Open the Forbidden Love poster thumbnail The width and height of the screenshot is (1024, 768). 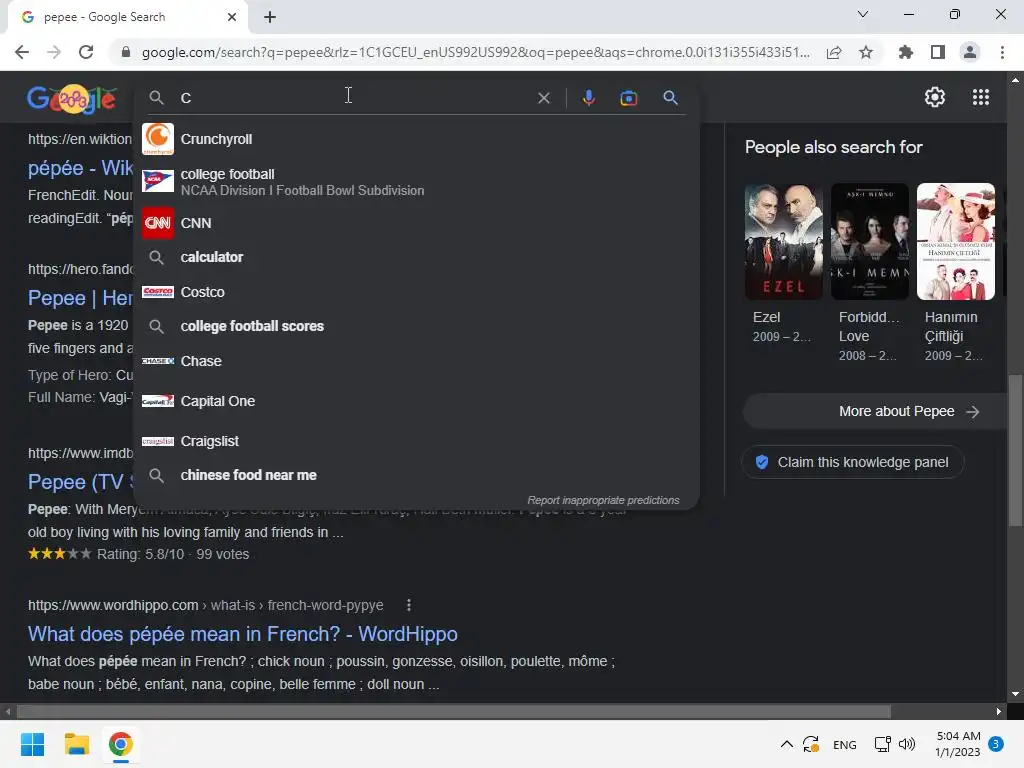[x=869, y=242]
